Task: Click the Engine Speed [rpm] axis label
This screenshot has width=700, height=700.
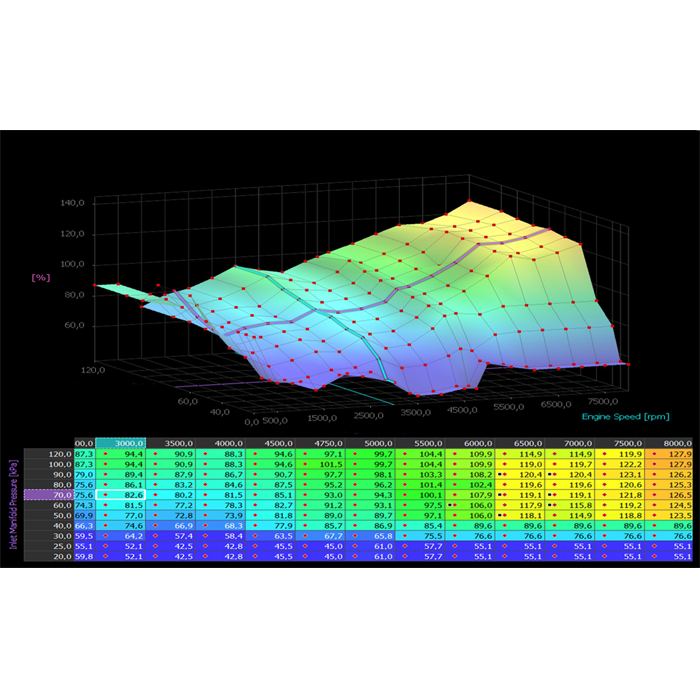Action: pyautogui.click(x=625, y=416)
